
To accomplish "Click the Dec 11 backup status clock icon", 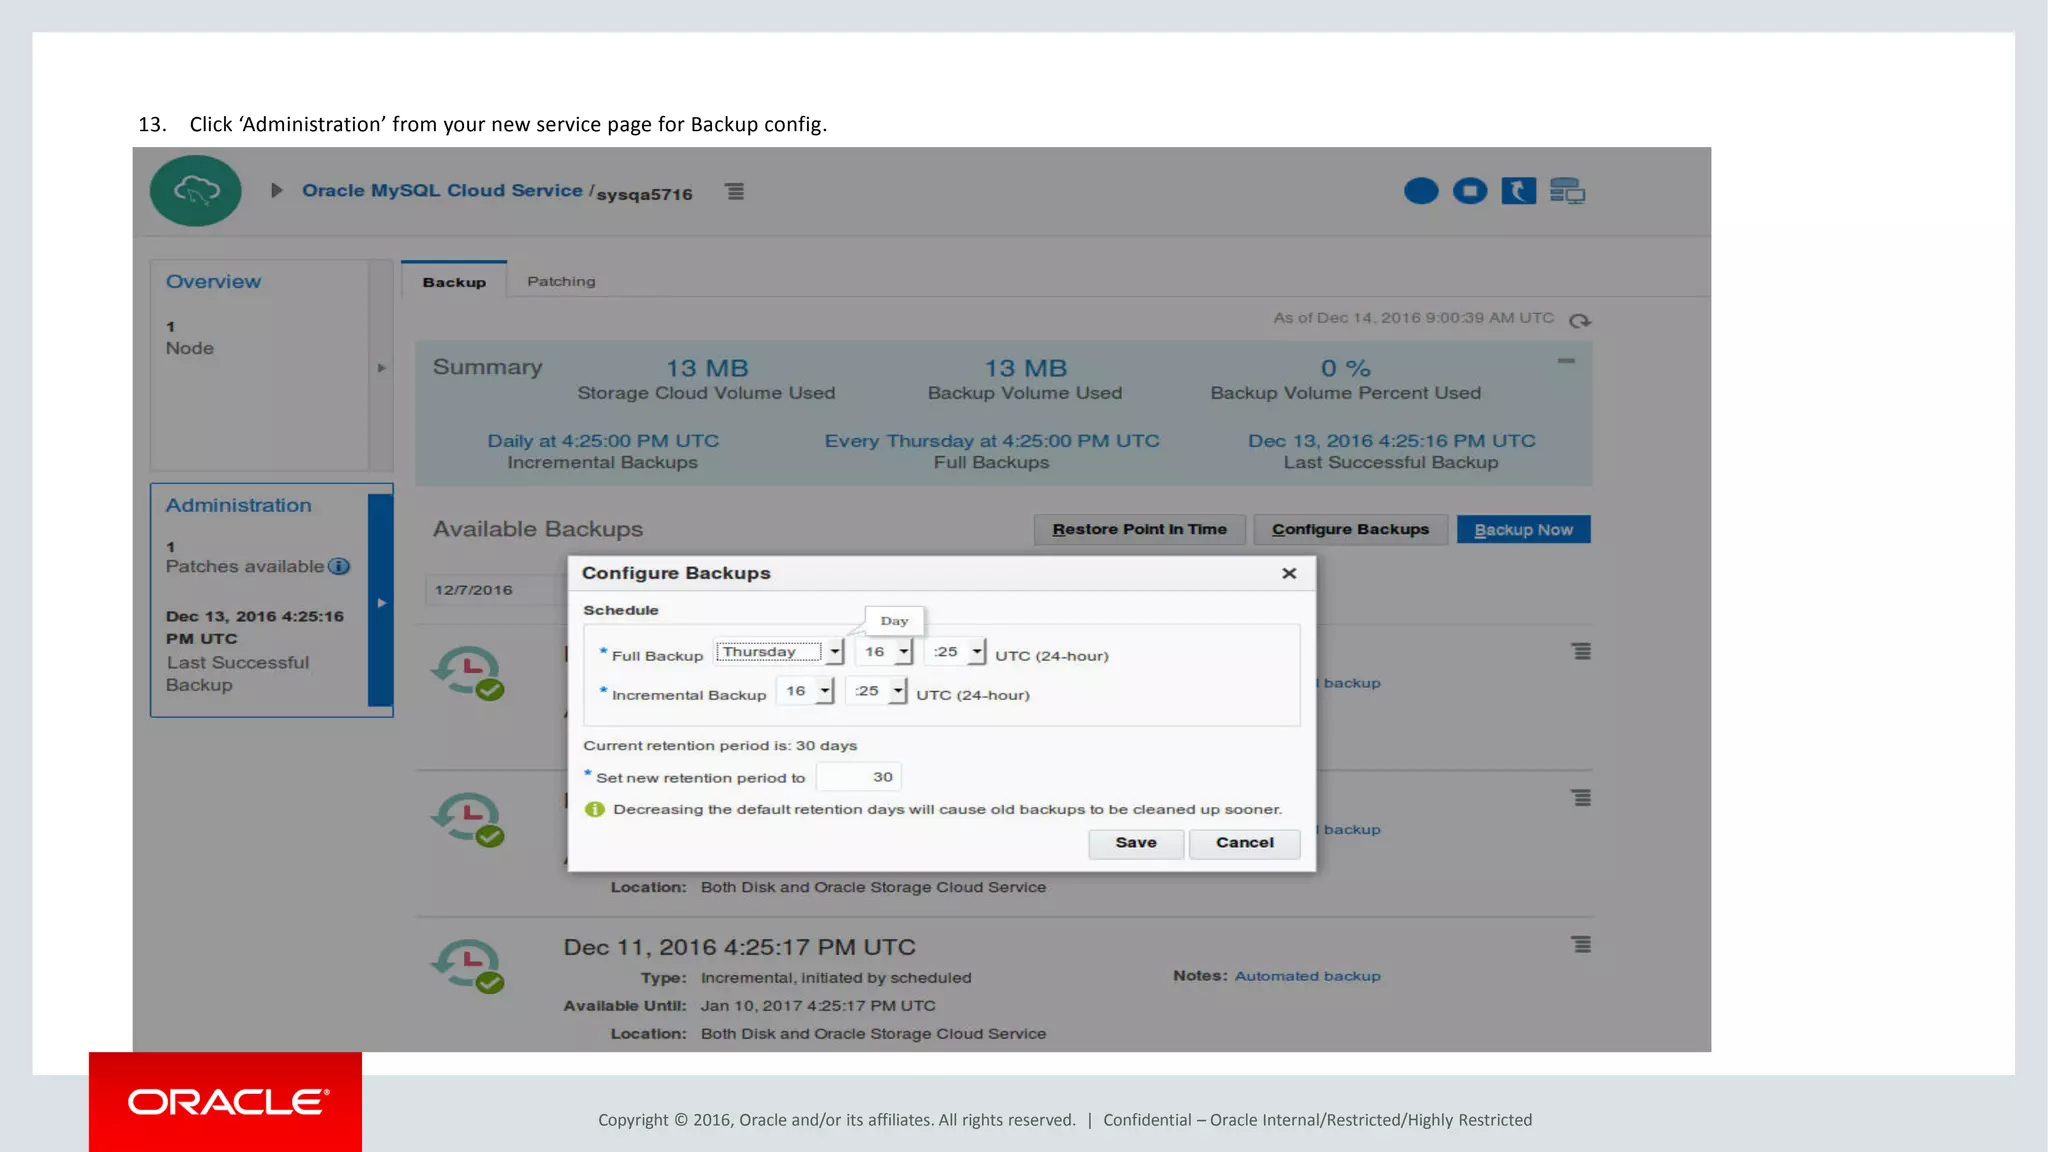I will 468,966.
